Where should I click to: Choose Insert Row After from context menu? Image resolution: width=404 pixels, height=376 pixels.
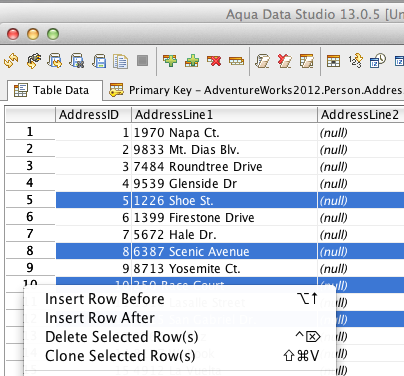click(180, 318)
